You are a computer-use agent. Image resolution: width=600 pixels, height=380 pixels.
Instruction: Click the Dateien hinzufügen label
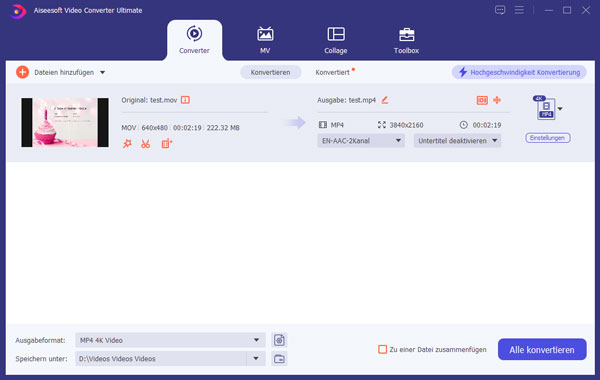(x=64, y=72)
